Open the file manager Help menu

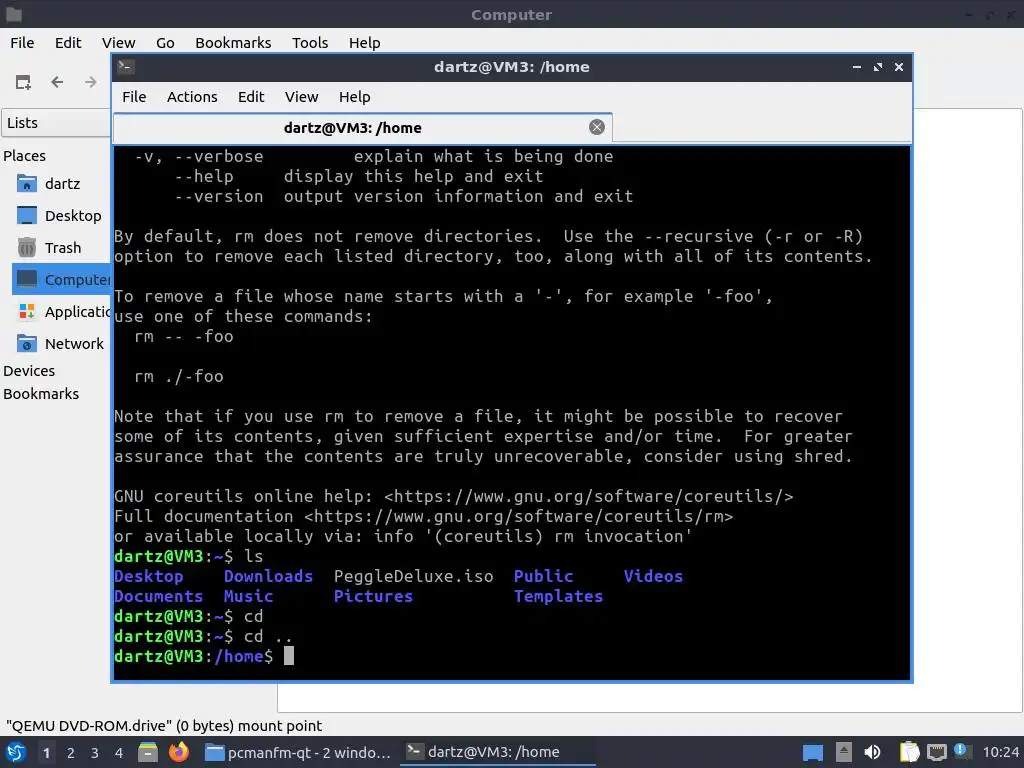(364, 42)
